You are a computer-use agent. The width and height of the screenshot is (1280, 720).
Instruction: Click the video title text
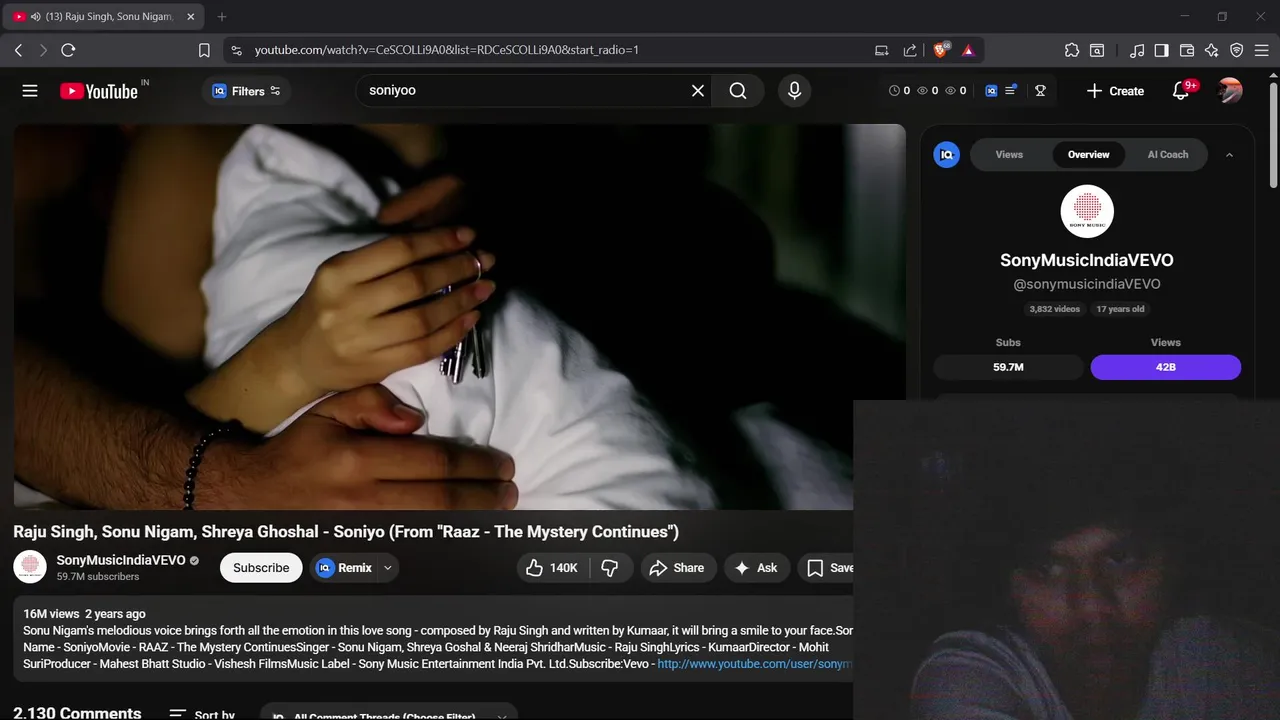point(346,532)
